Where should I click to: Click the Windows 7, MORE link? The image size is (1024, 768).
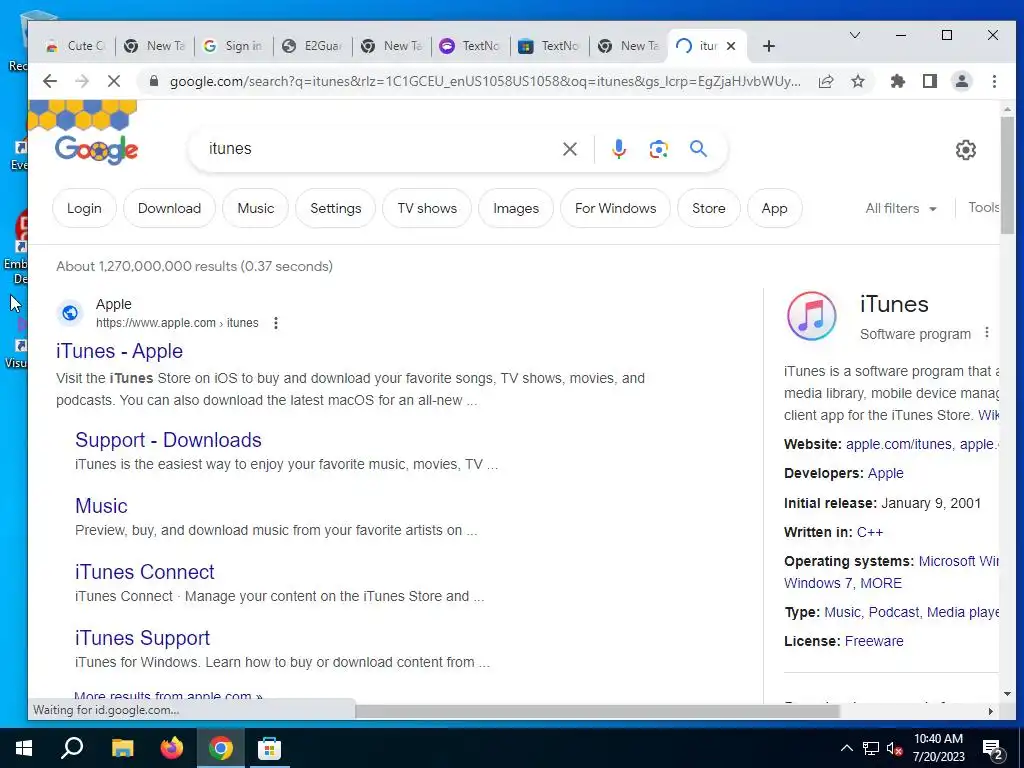tap(843, 583)
